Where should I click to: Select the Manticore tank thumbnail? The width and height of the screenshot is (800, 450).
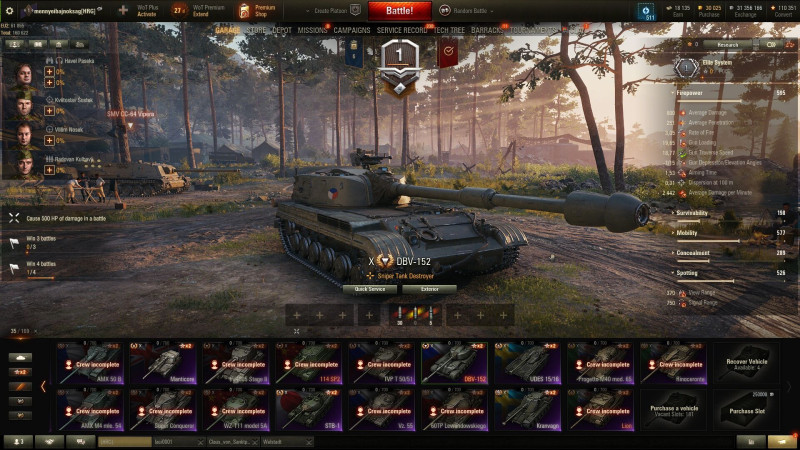163,363
